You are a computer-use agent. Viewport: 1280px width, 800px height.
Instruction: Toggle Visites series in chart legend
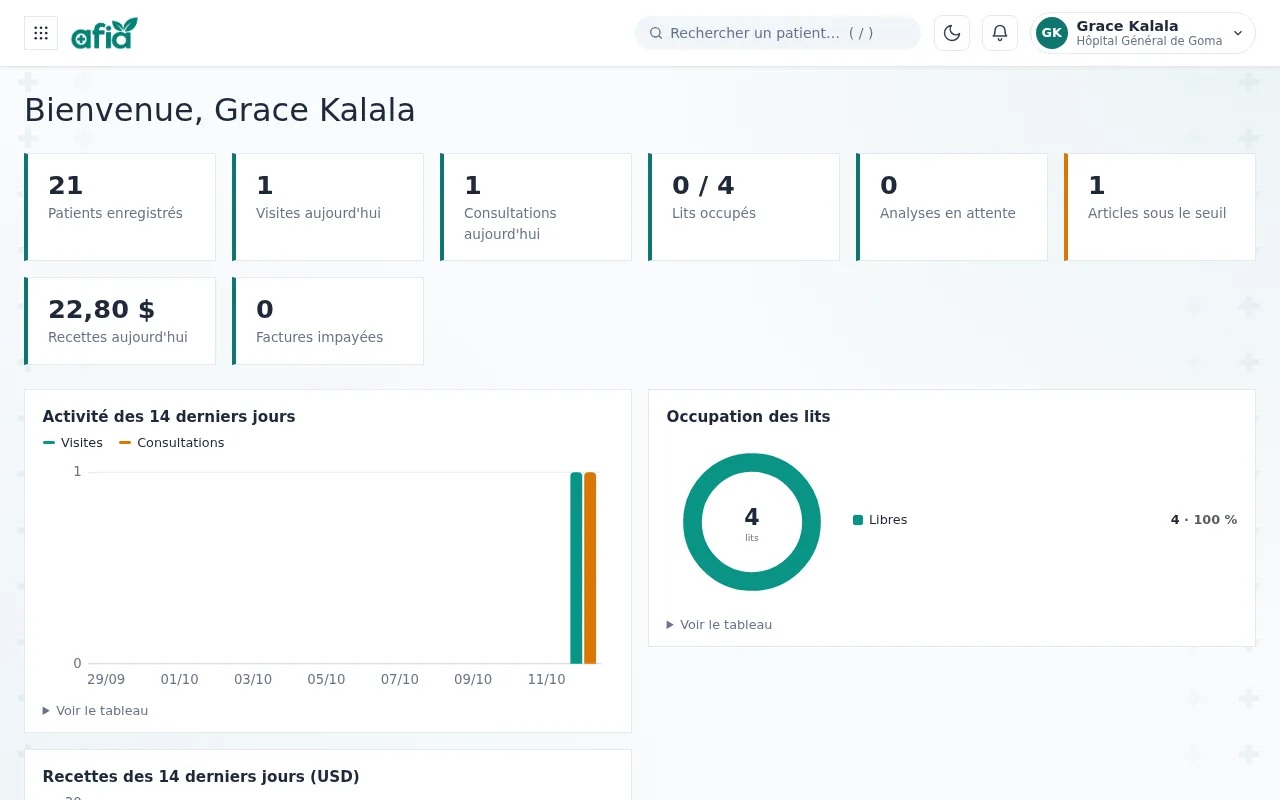pyautogui.click(x=73, y=443)
